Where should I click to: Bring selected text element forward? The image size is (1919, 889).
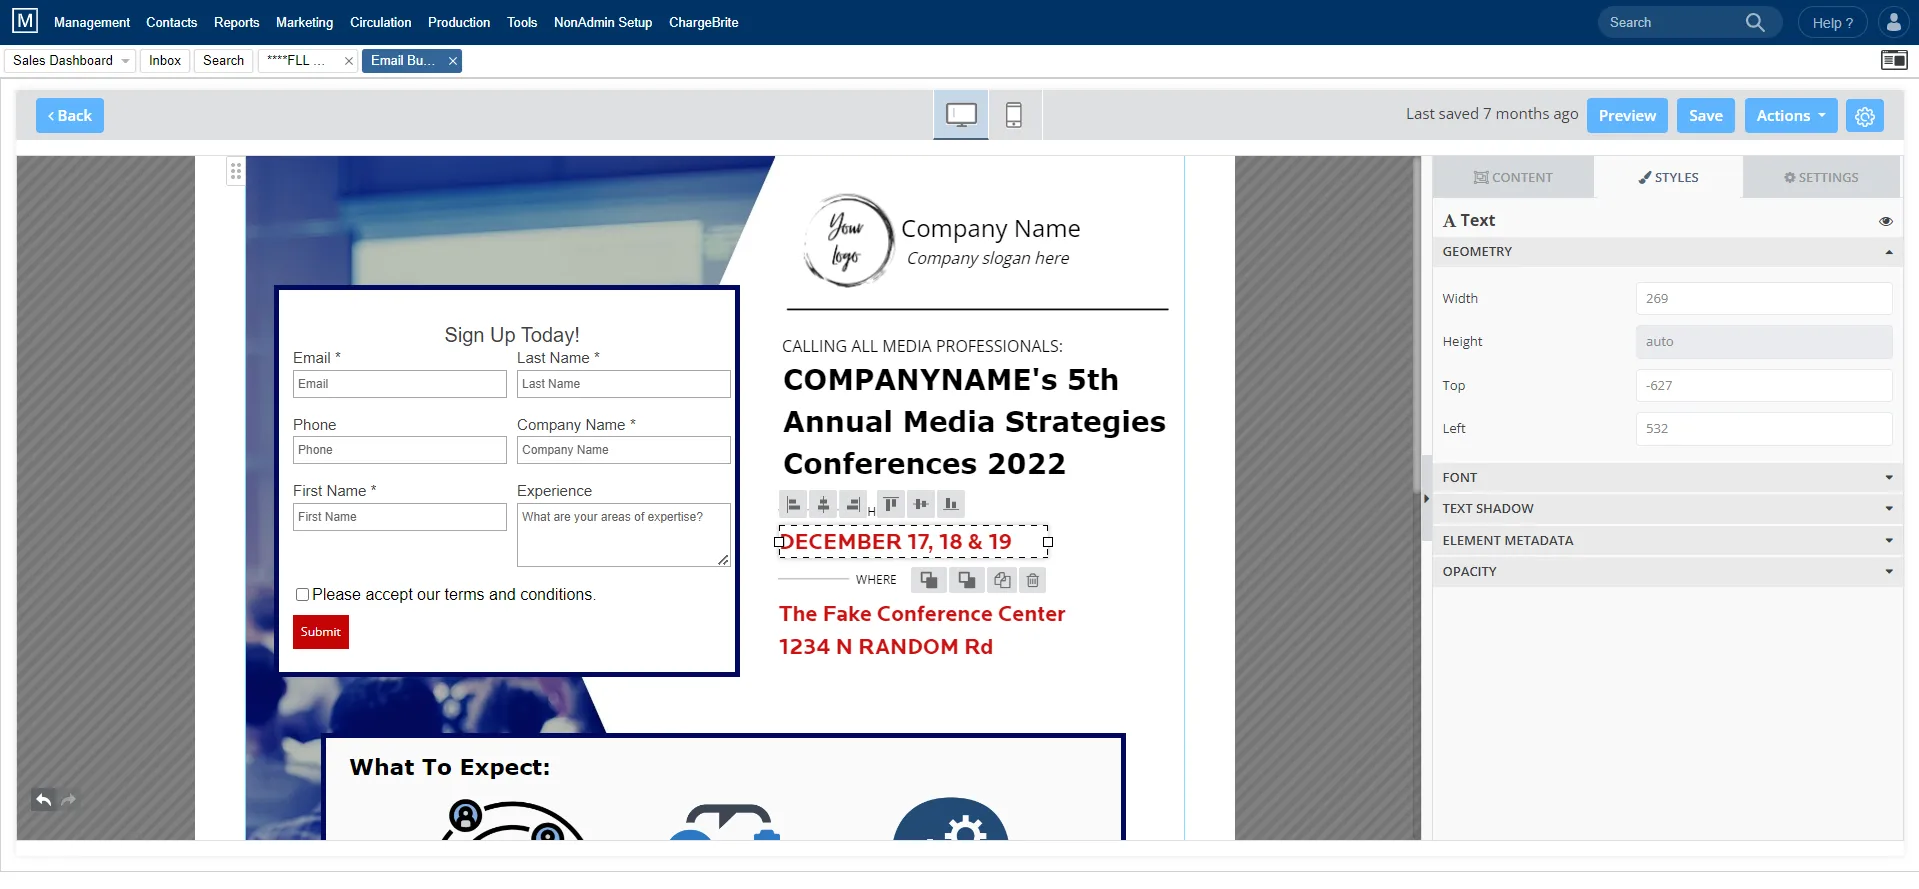pos(929,580)
